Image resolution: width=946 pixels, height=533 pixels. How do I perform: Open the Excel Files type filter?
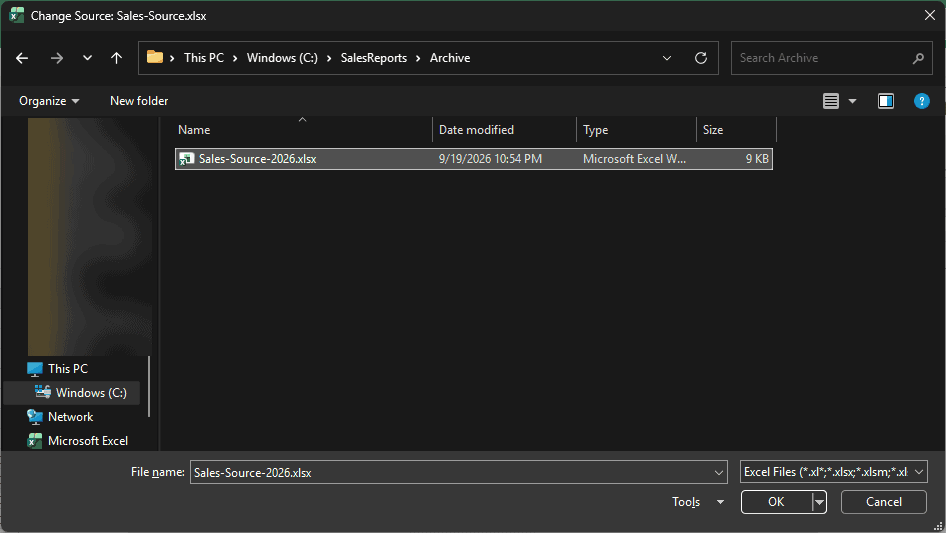tap(833, 472)
